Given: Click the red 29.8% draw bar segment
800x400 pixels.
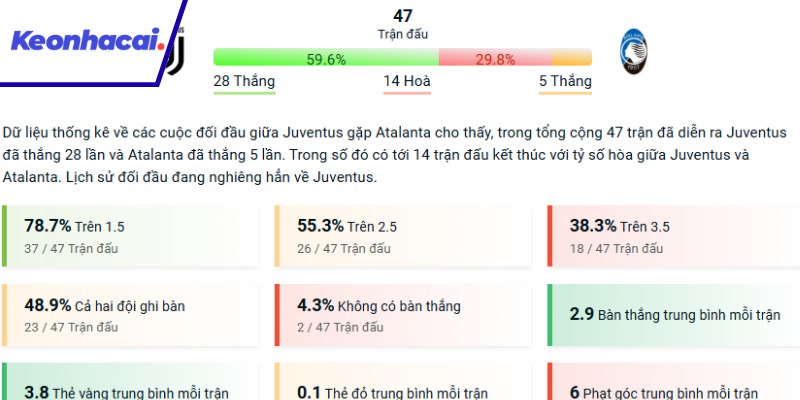Looking at the screenshot, I should [x=495, y=59].
